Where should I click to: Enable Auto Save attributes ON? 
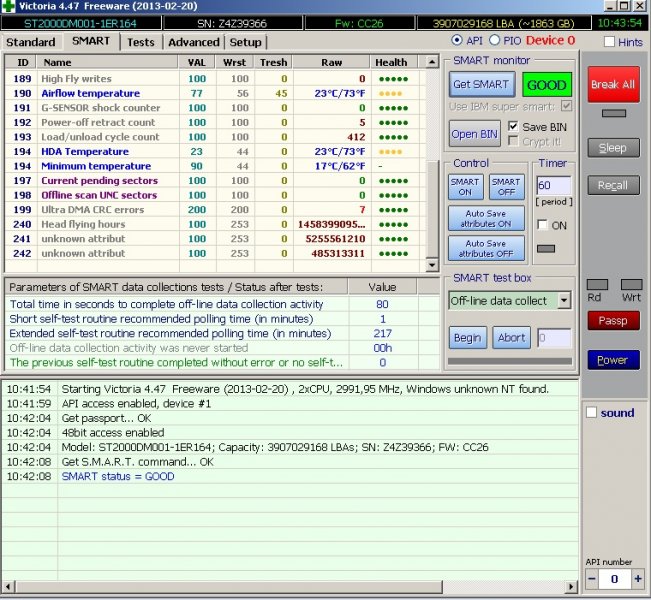click(x=485, y=218)
